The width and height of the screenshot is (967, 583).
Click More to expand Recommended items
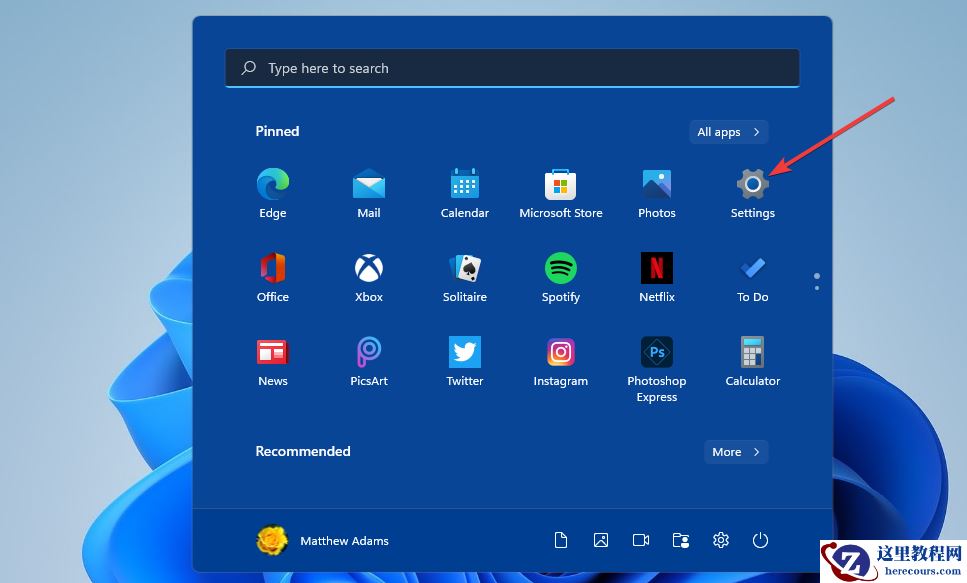[x=736, y=451]
